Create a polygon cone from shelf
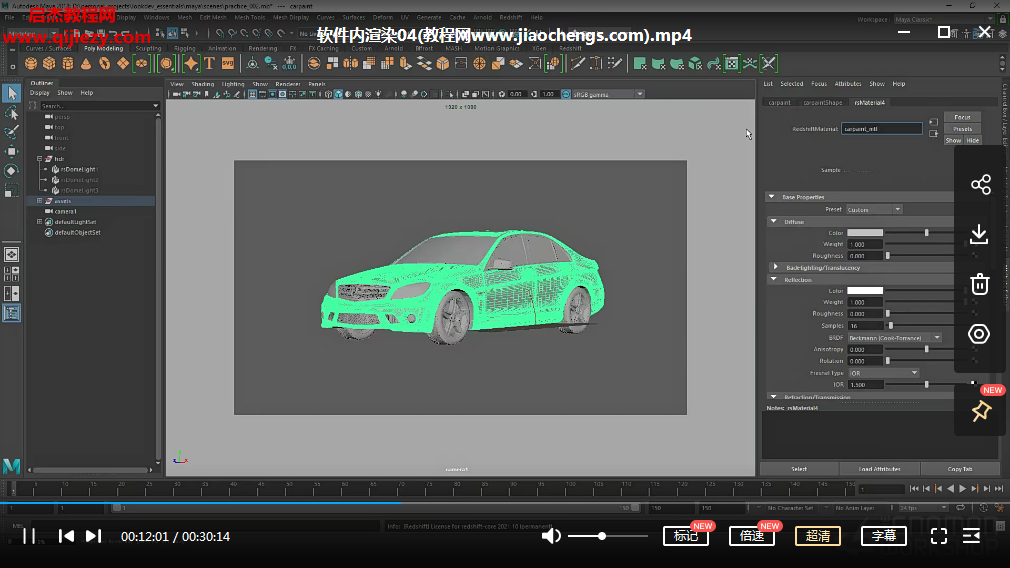This screenshot has height=568, width=1010. tap(86, 63)
